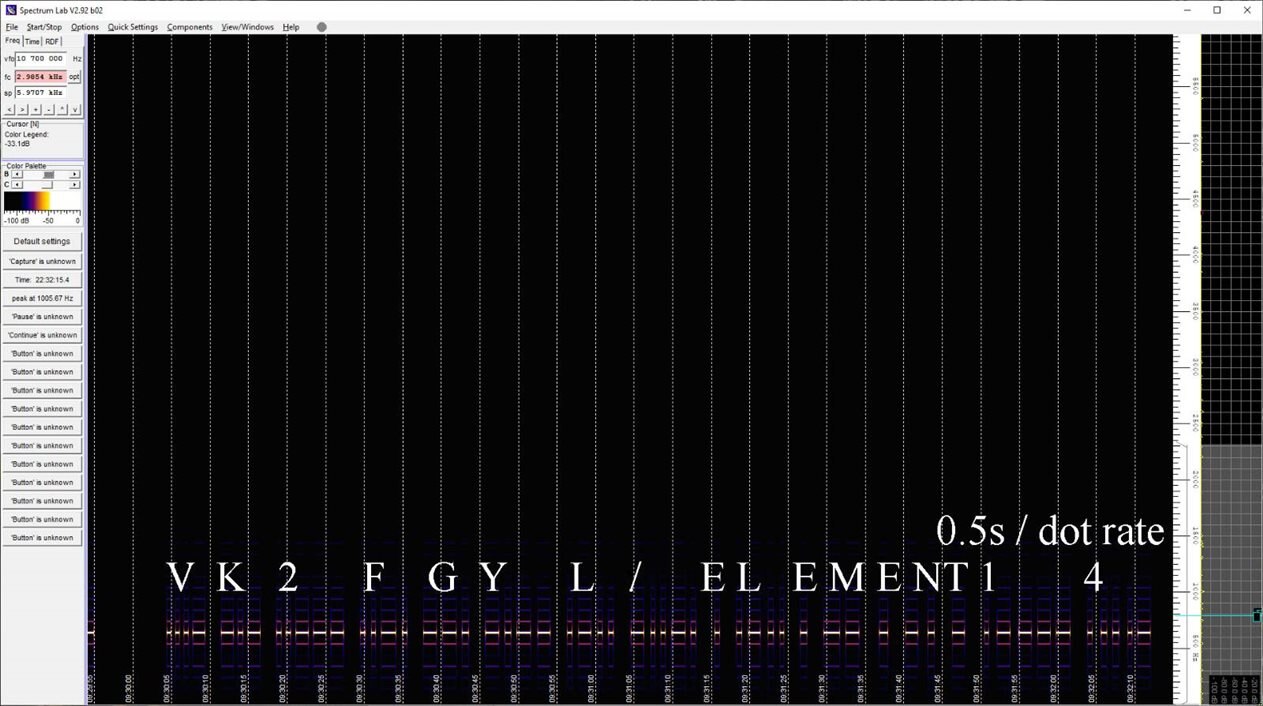Click right arrow of C contrast slider

[x=75, y=185]
